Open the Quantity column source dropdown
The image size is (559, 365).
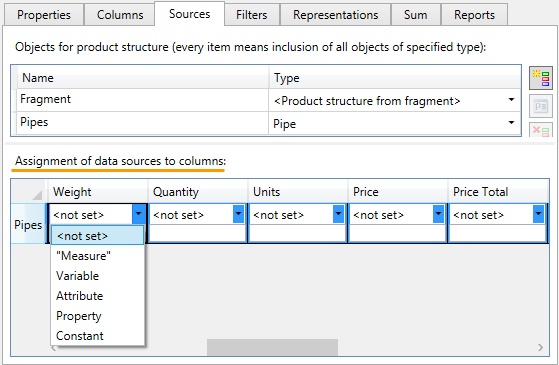(x=238, y=214)
